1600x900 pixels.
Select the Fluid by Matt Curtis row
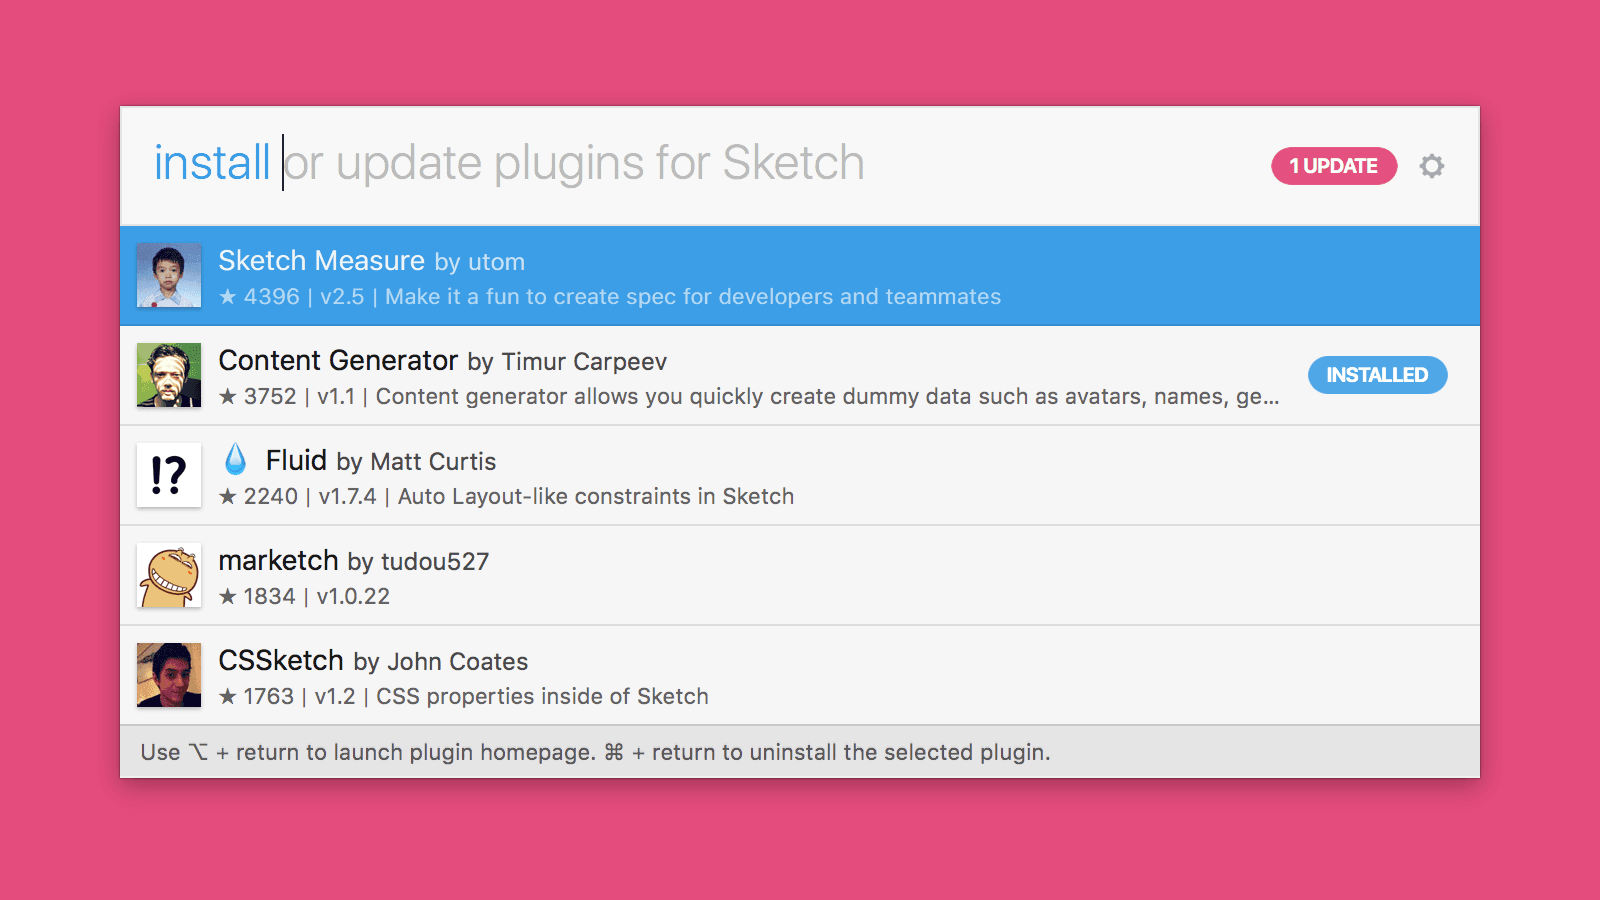coord(800,476)
